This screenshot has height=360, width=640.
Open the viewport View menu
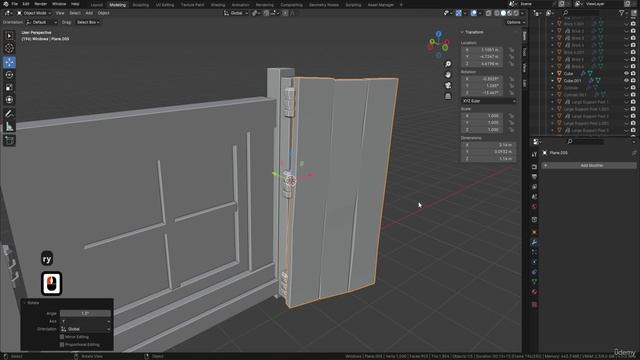[x=60, y=13]
